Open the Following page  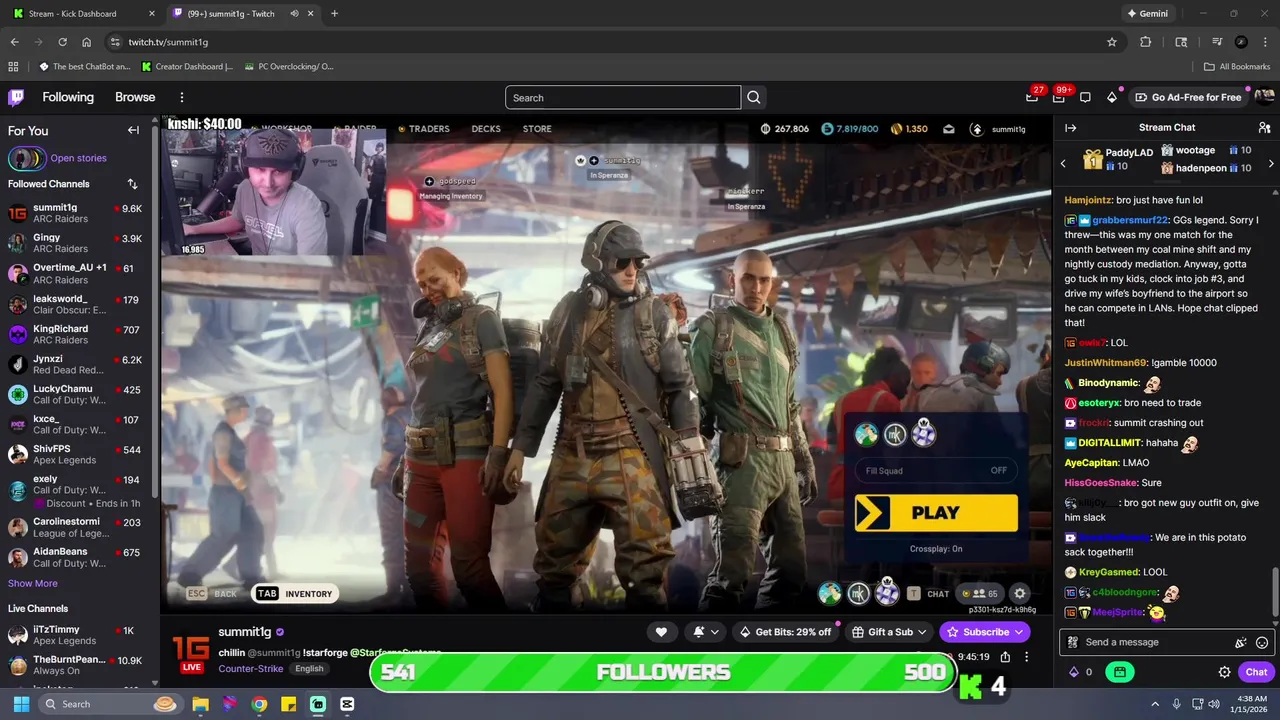(68, 97)
